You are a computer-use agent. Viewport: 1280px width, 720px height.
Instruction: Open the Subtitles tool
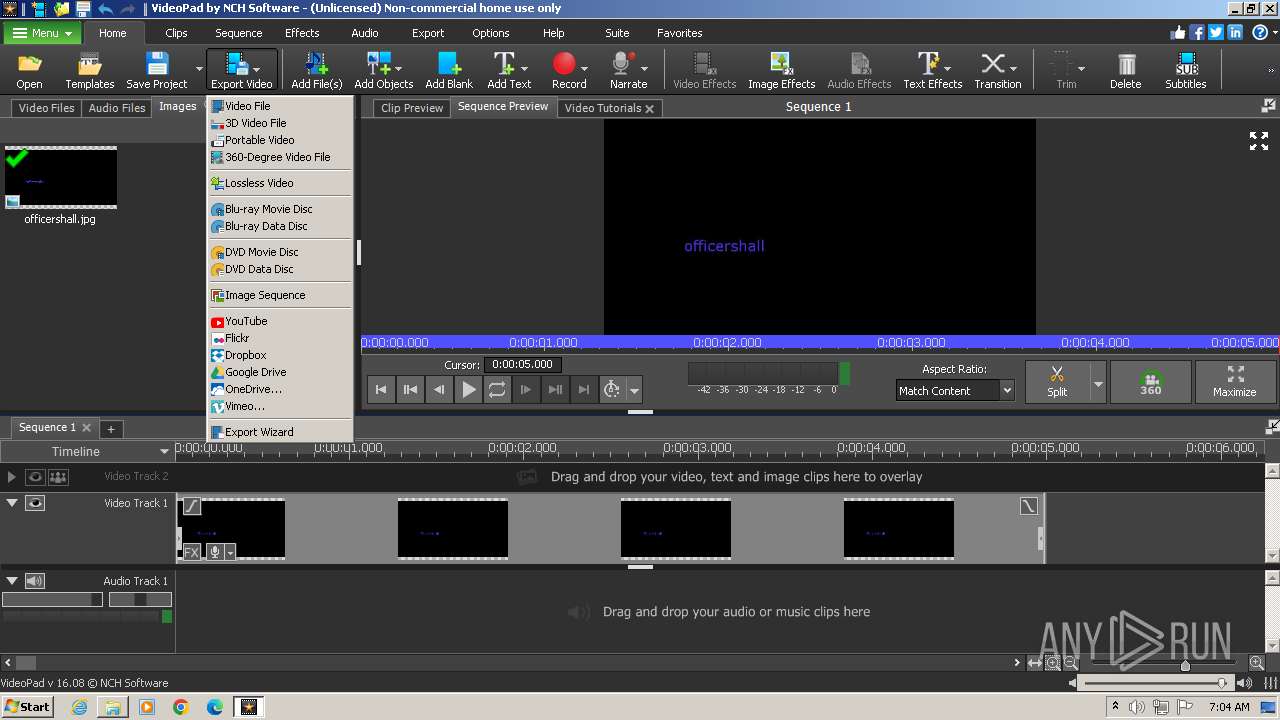click(x=1186, y=70)
